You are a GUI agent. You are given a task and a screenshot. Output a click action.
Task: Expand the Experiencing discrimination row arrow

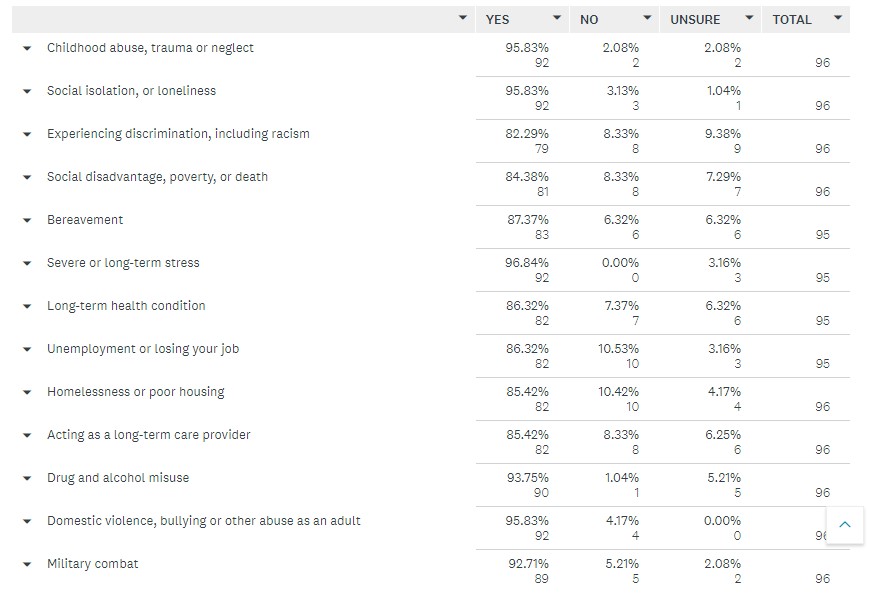[x=26, y=134]
